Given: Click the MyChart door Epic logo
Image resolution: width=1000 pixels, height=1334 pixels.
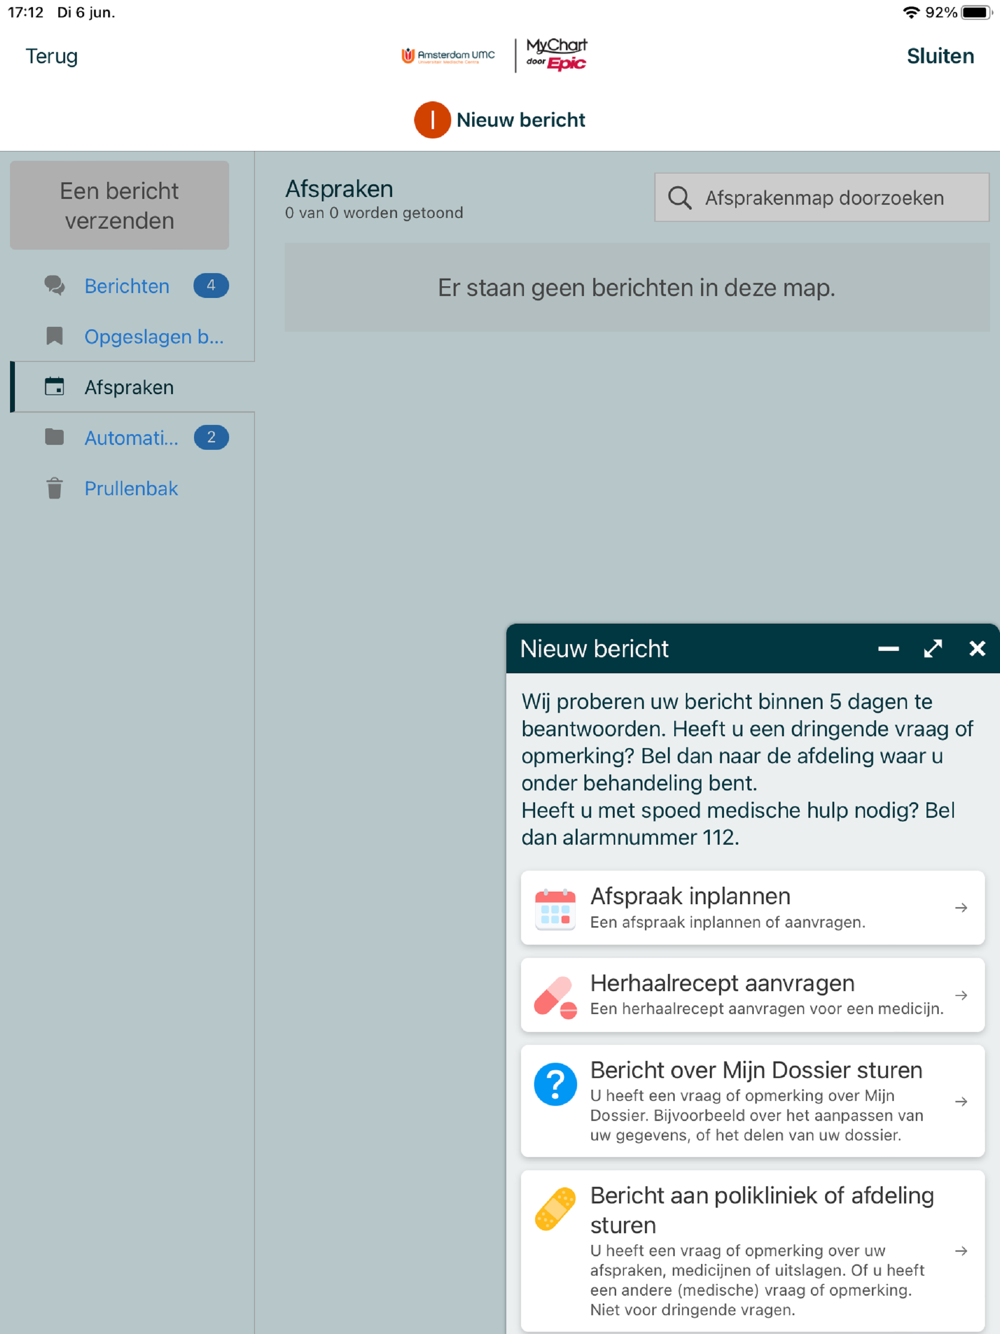Looking at the screenshot, I should (x=556, y=55).
